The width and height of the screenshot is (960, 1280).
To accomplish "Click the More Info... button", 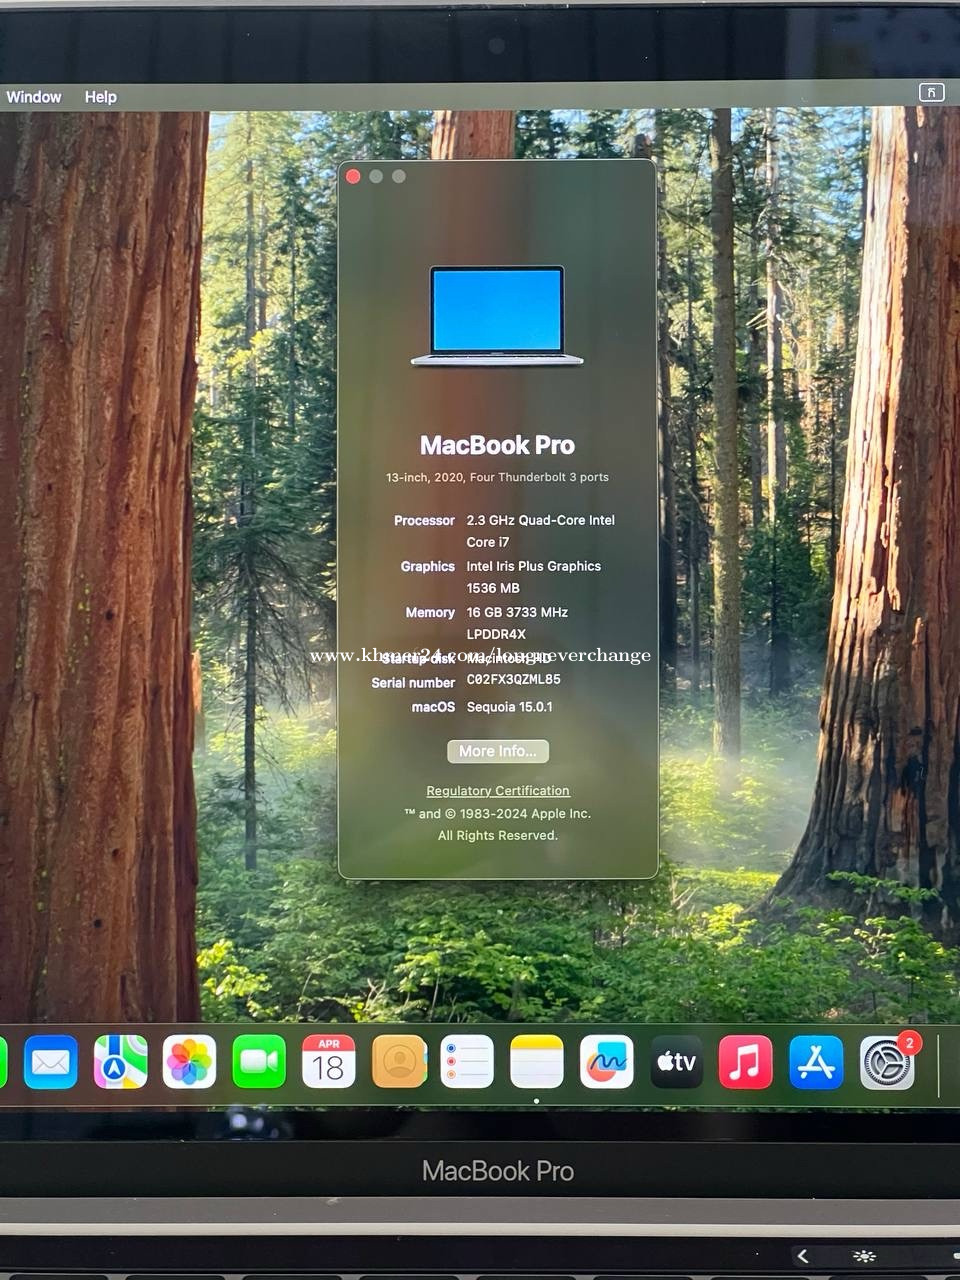I will (497, 751).
